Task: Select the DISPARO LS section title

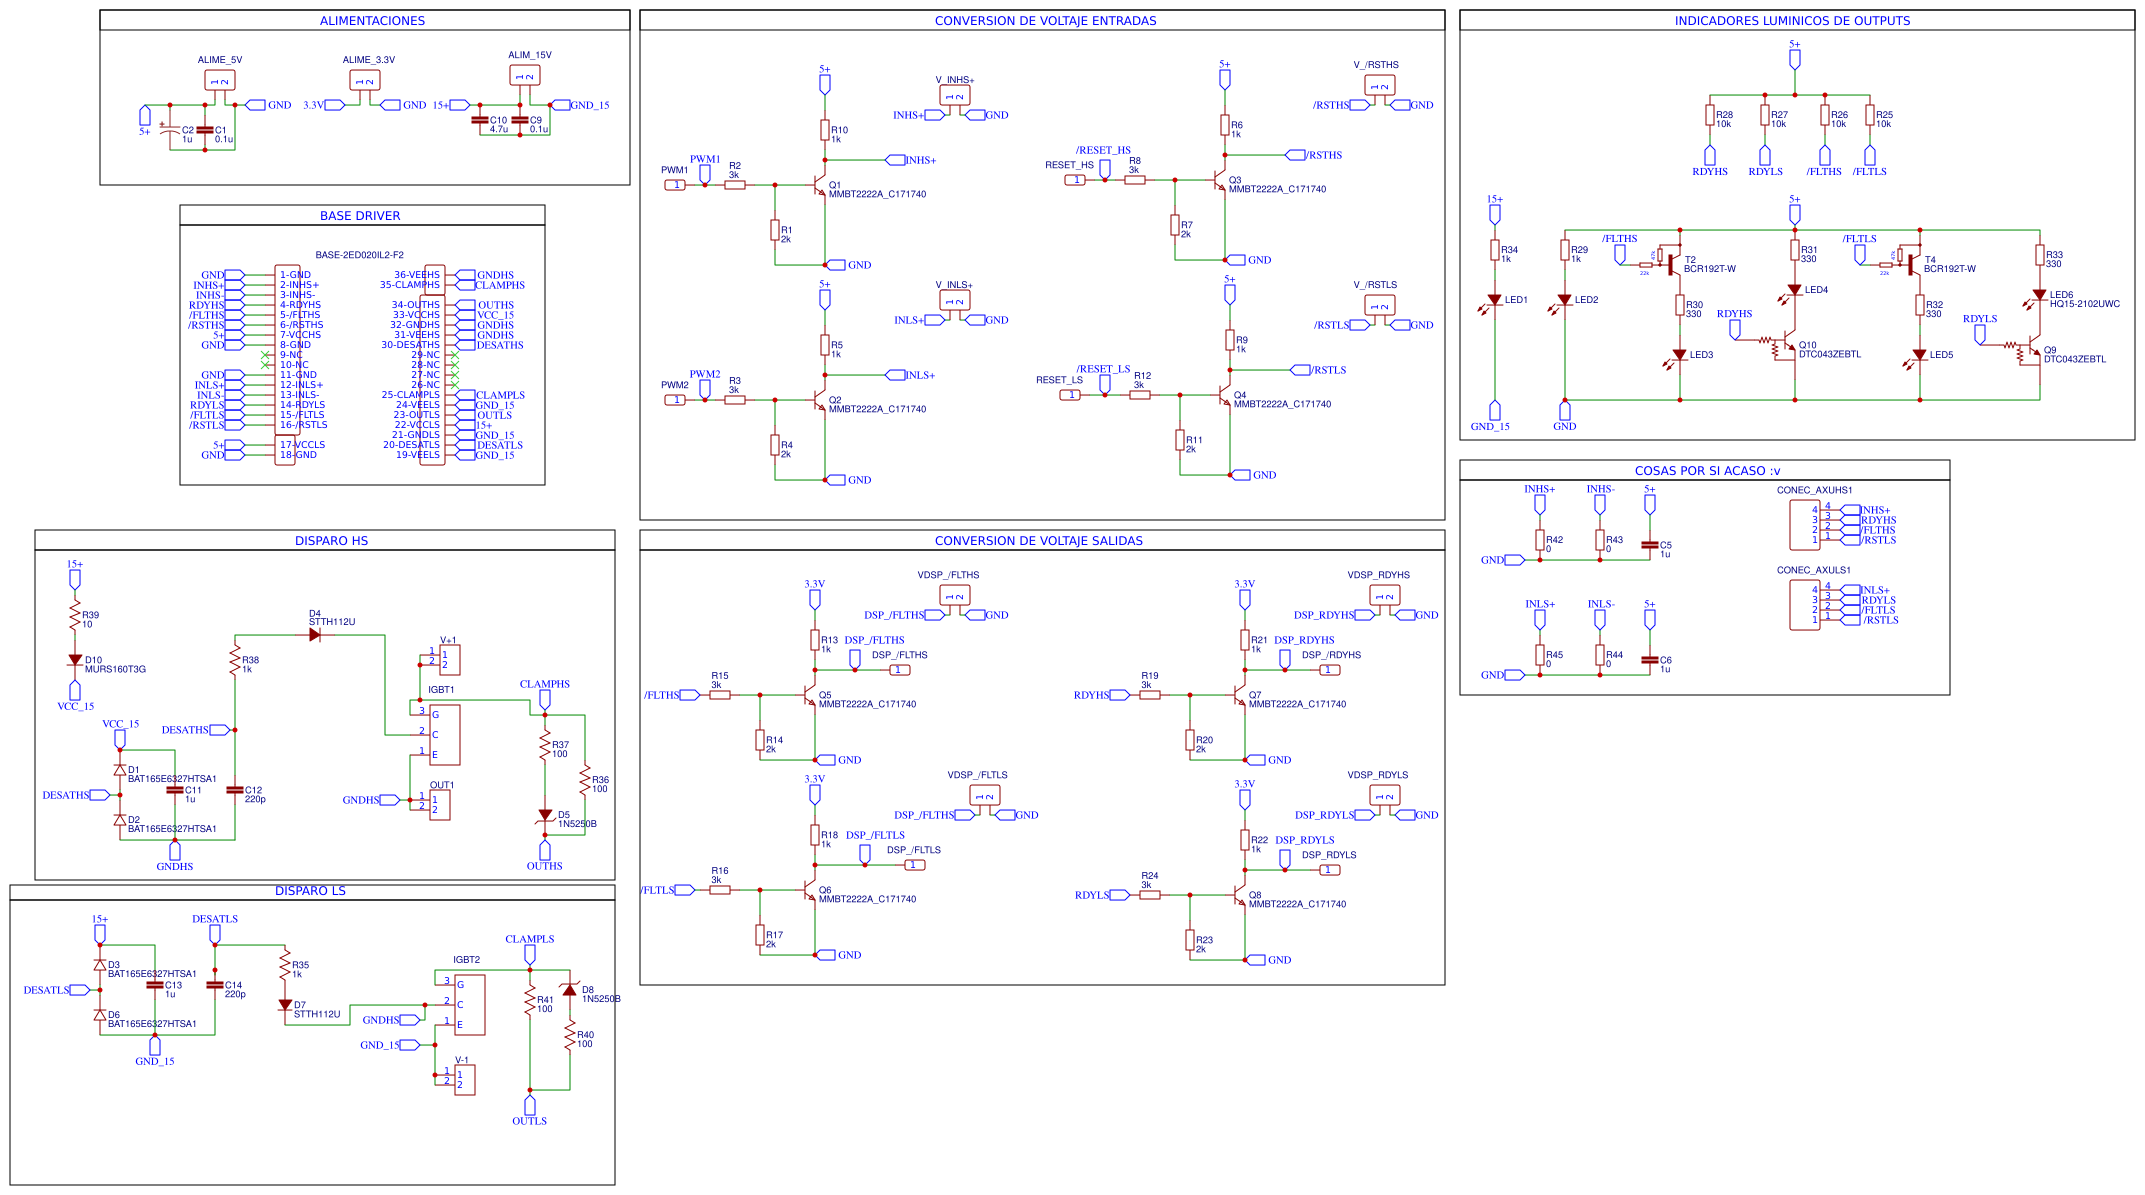Action: click(x=310, y=891)
